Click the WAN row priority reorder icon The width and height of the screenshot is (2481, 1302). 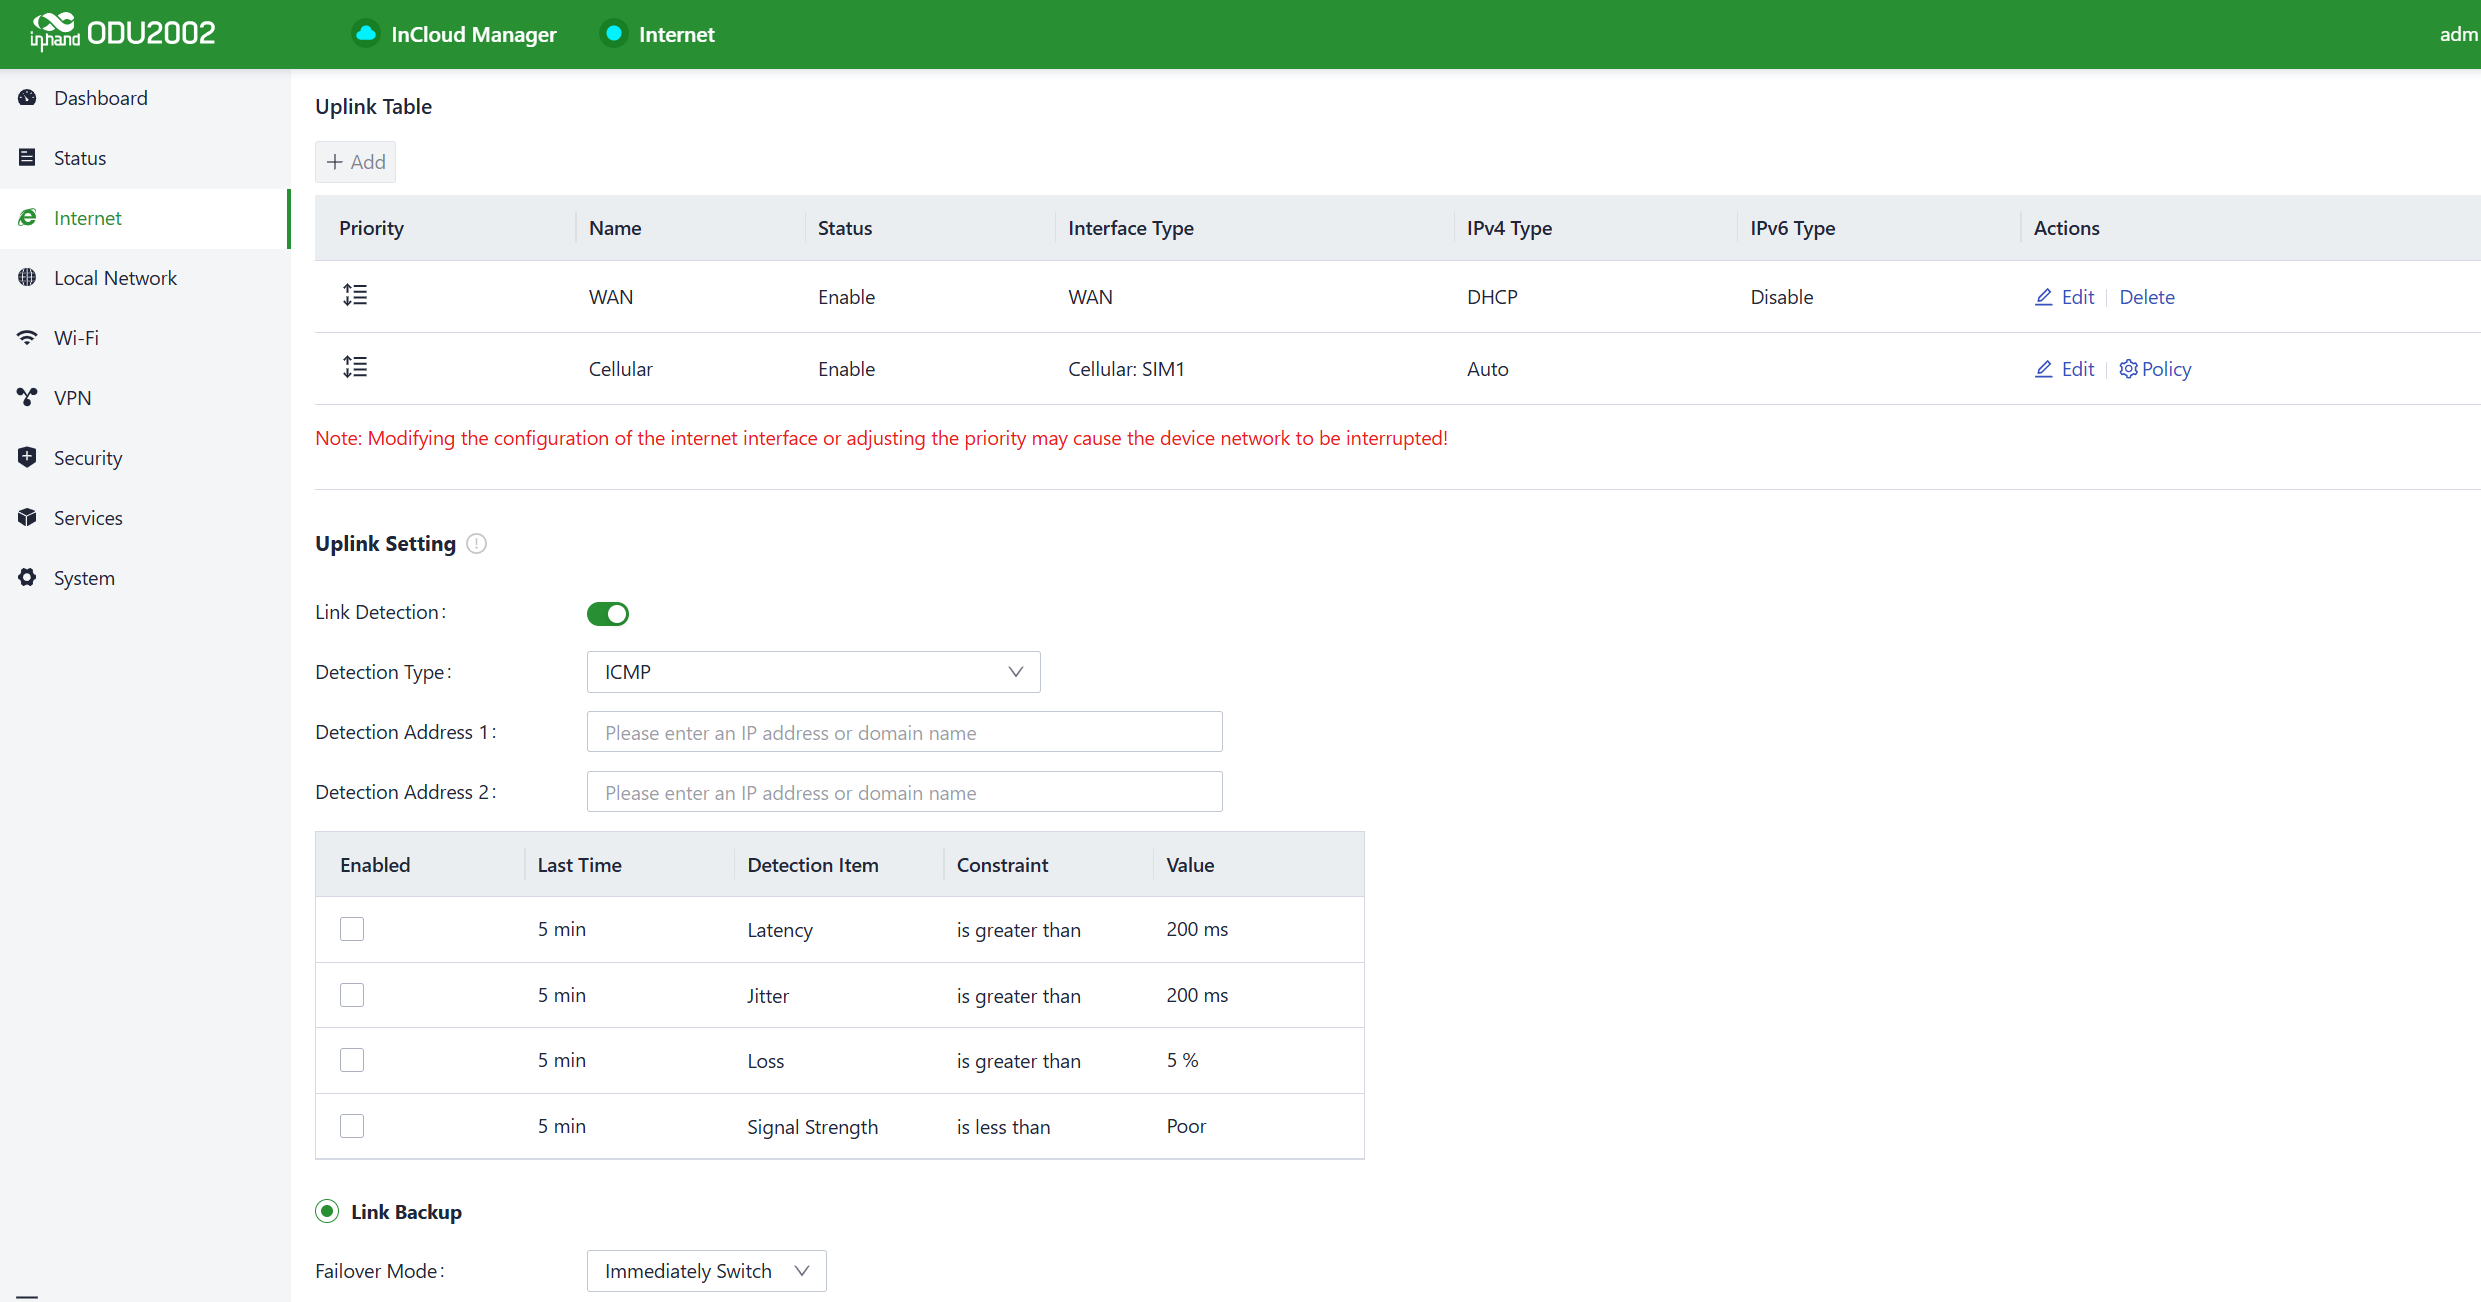(x=355, y=295)
